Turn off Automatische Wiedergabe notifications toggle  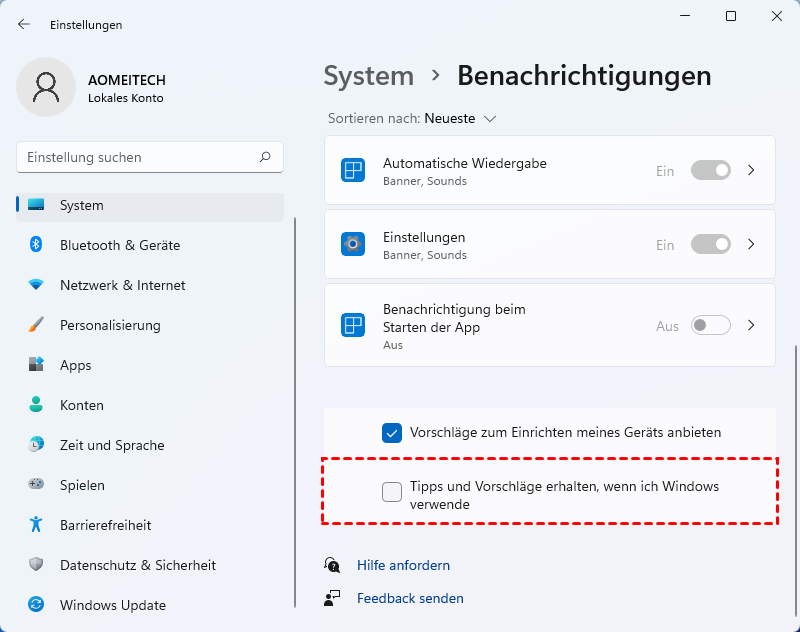711,170
